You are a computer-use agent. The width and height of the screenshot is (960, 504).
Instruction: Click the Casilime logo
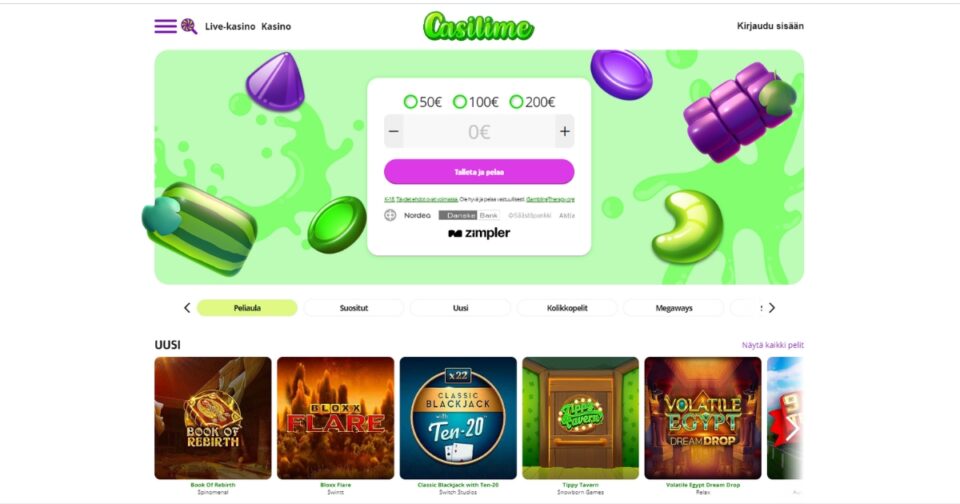point(479,26)
